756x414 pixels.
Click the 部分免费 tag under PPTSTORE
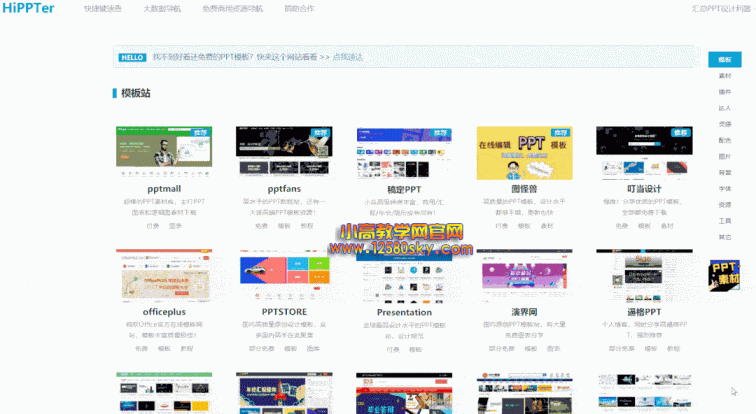click(x=261, y=348)
